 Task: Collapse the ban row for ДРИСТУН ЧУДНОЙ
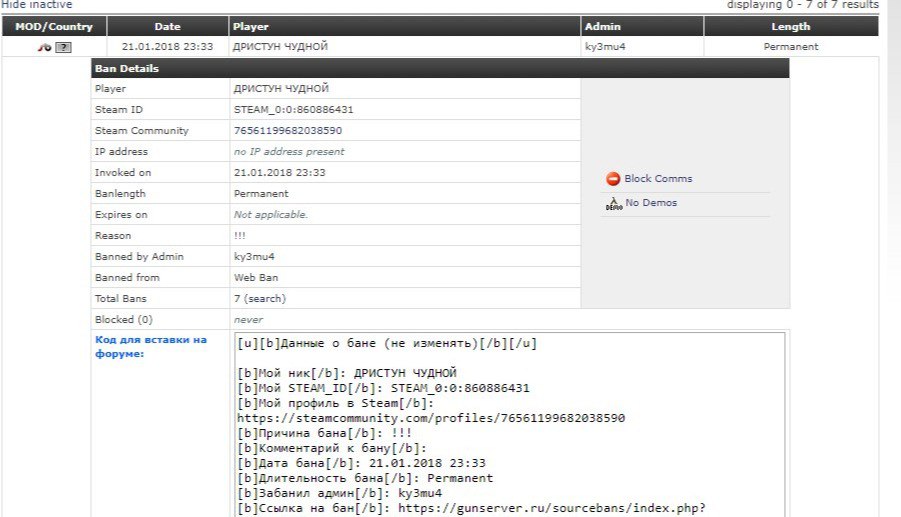click(x=280, y=47)
